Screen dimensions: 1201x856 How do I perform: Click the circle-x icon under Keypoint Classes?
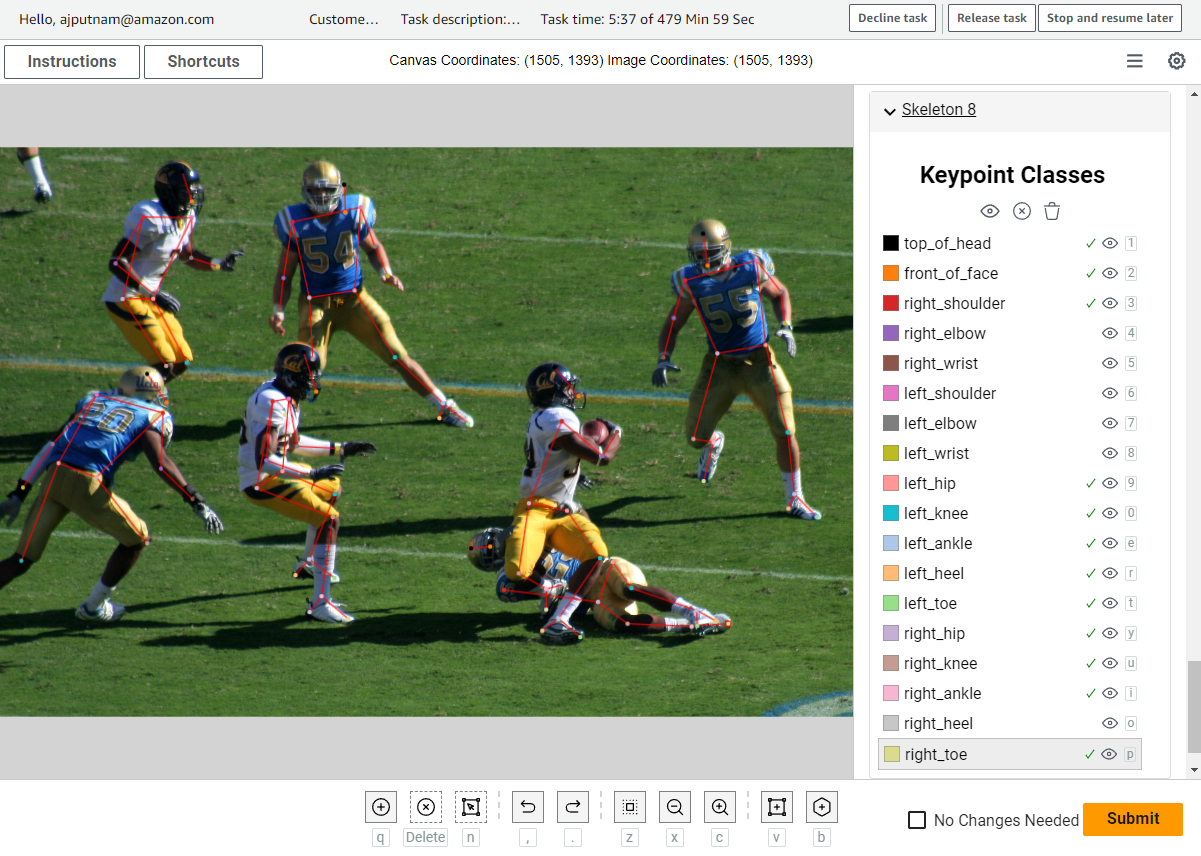1021,211
